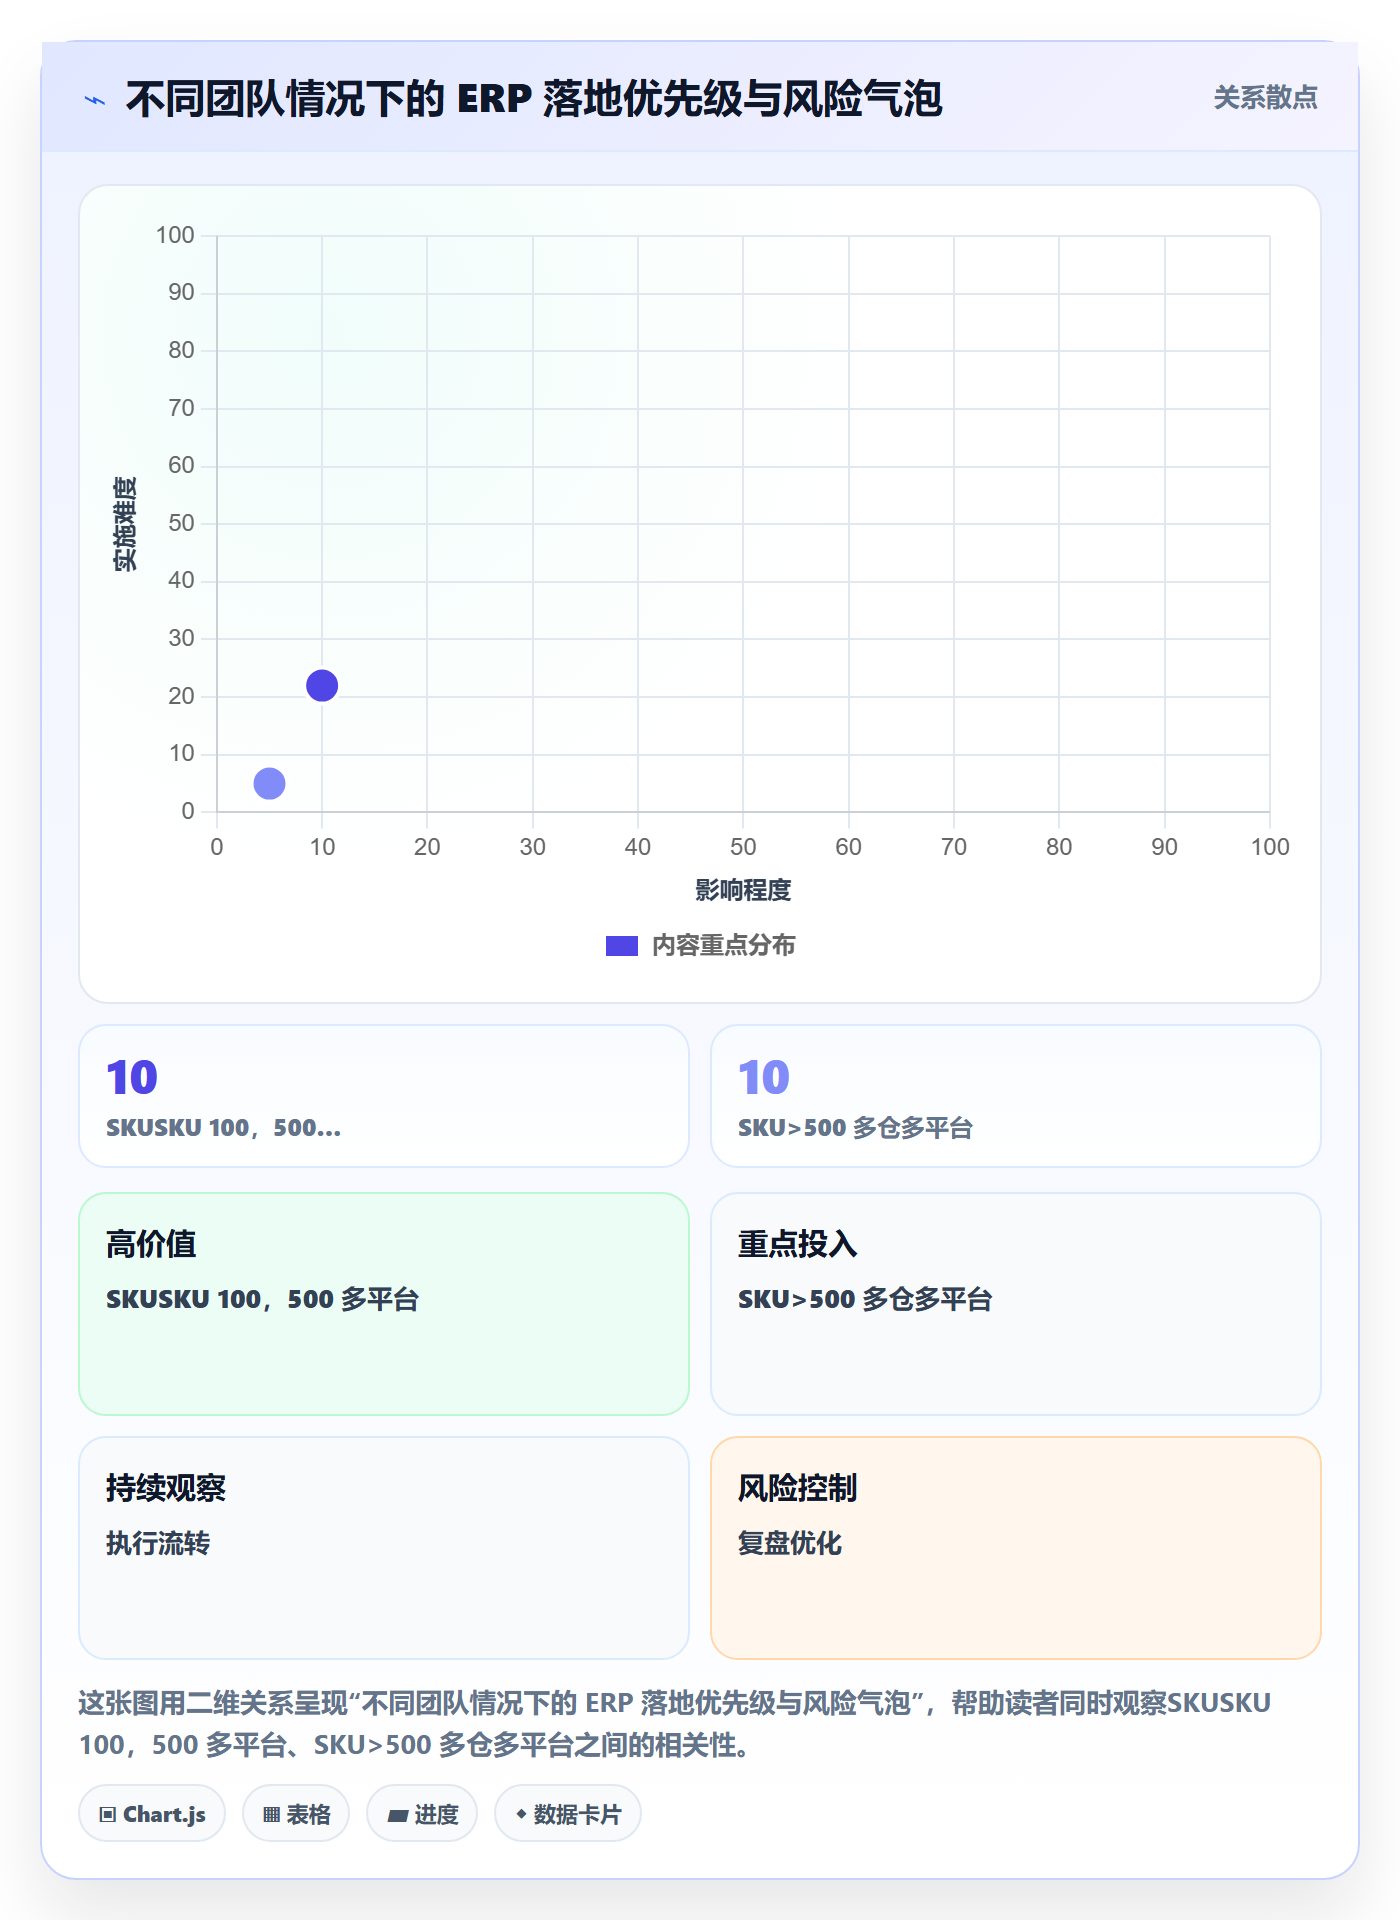The image size is (1400, 1920).
Task: Select the stat card SKUSKU 100，500…
Action: [384, 1096]
